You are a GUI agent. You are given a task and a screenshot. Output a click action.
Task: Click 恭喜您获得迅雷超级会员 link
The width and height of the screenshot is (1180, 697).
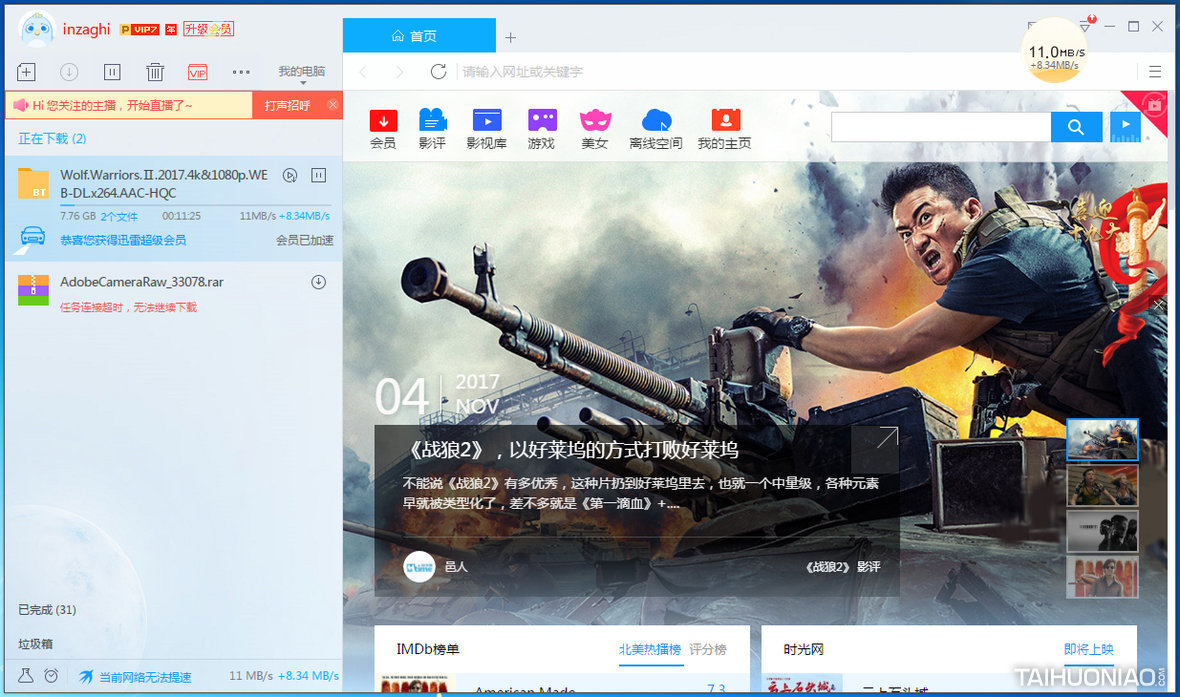(123, 240)
